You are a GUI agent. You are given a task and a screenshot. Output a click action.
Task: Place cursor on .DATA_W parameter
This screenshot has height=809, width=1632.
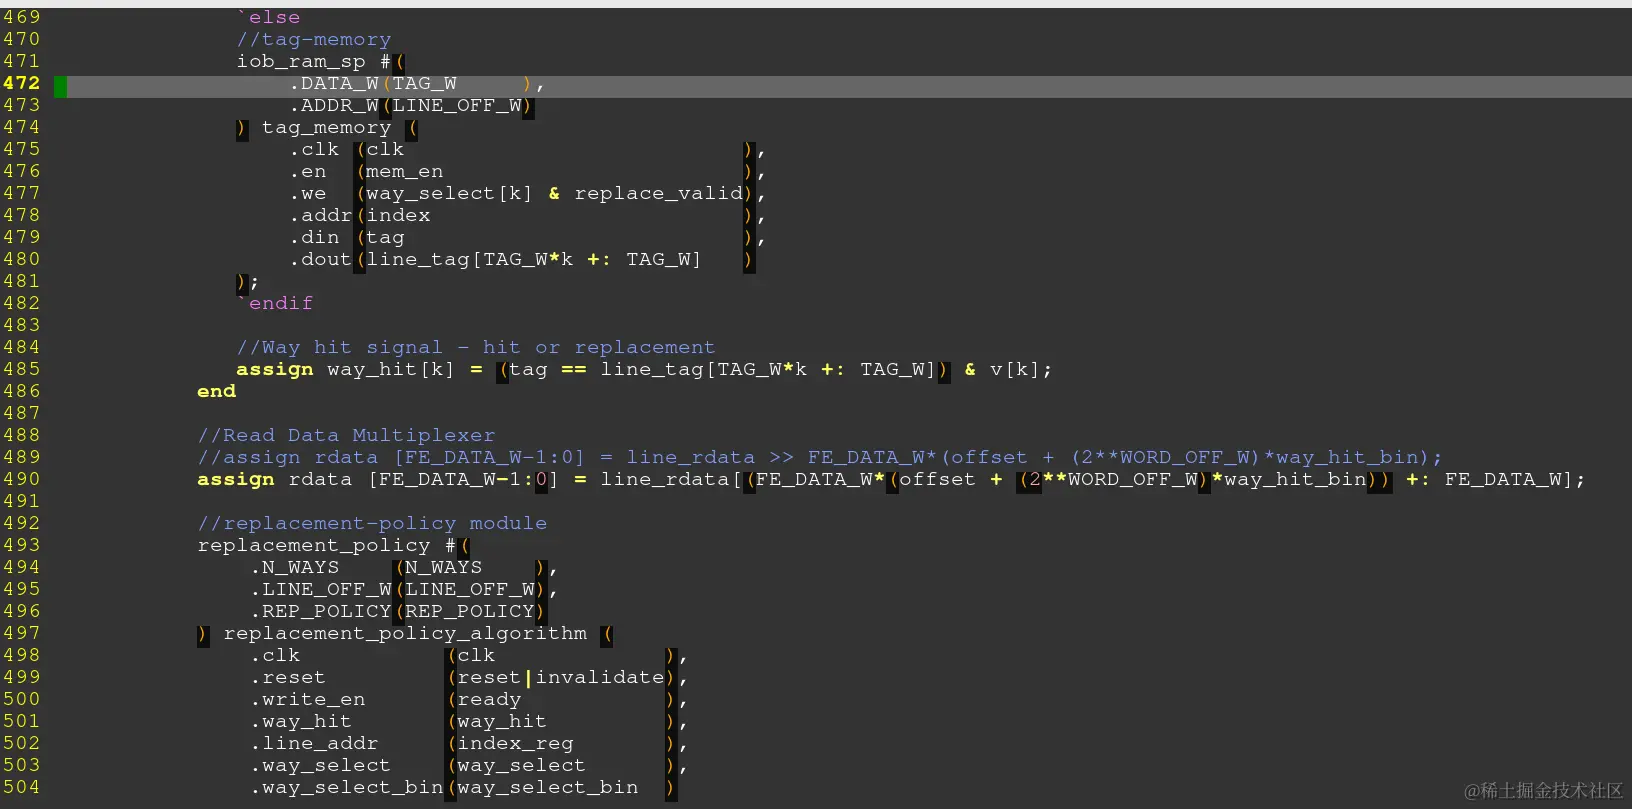pyautogui.click(x=333, y=83)
